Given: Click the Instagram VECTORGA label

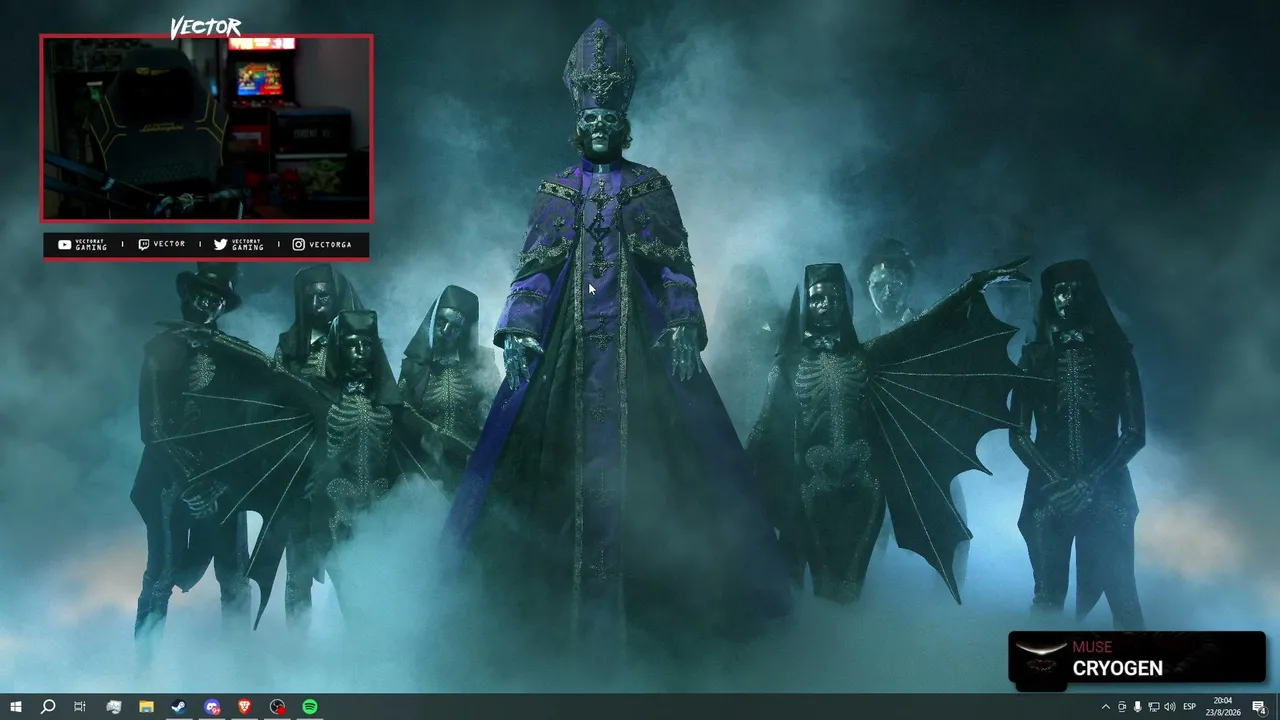Looking at the screenshot, I should (x=322, y=244).
